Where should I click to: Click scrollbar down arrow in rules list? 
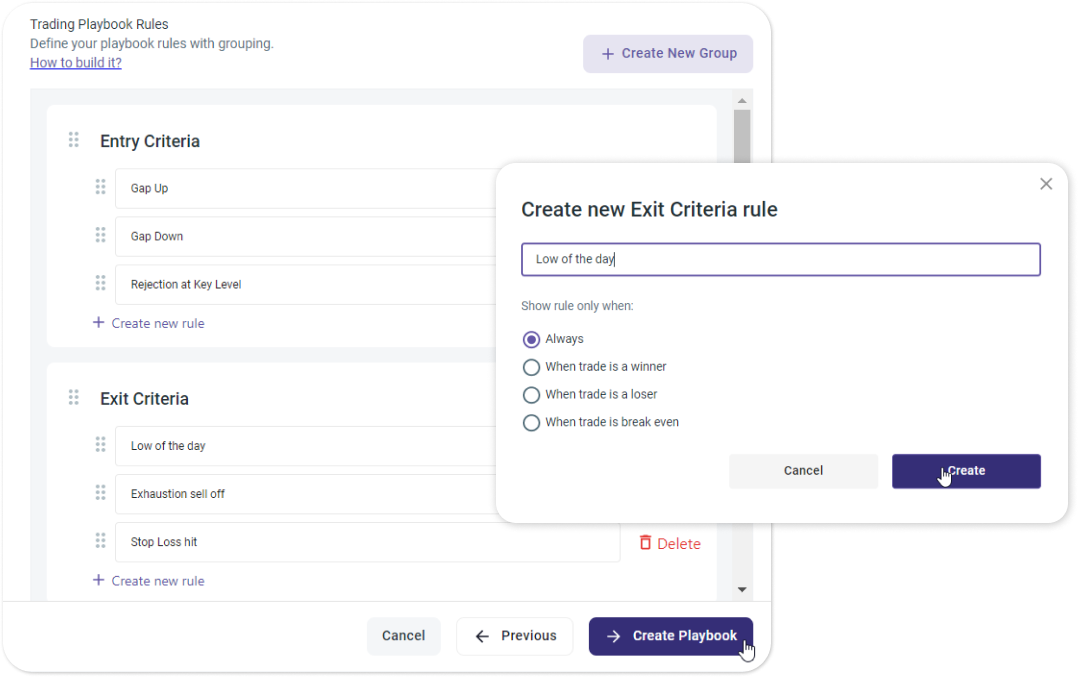pos(741,590)
